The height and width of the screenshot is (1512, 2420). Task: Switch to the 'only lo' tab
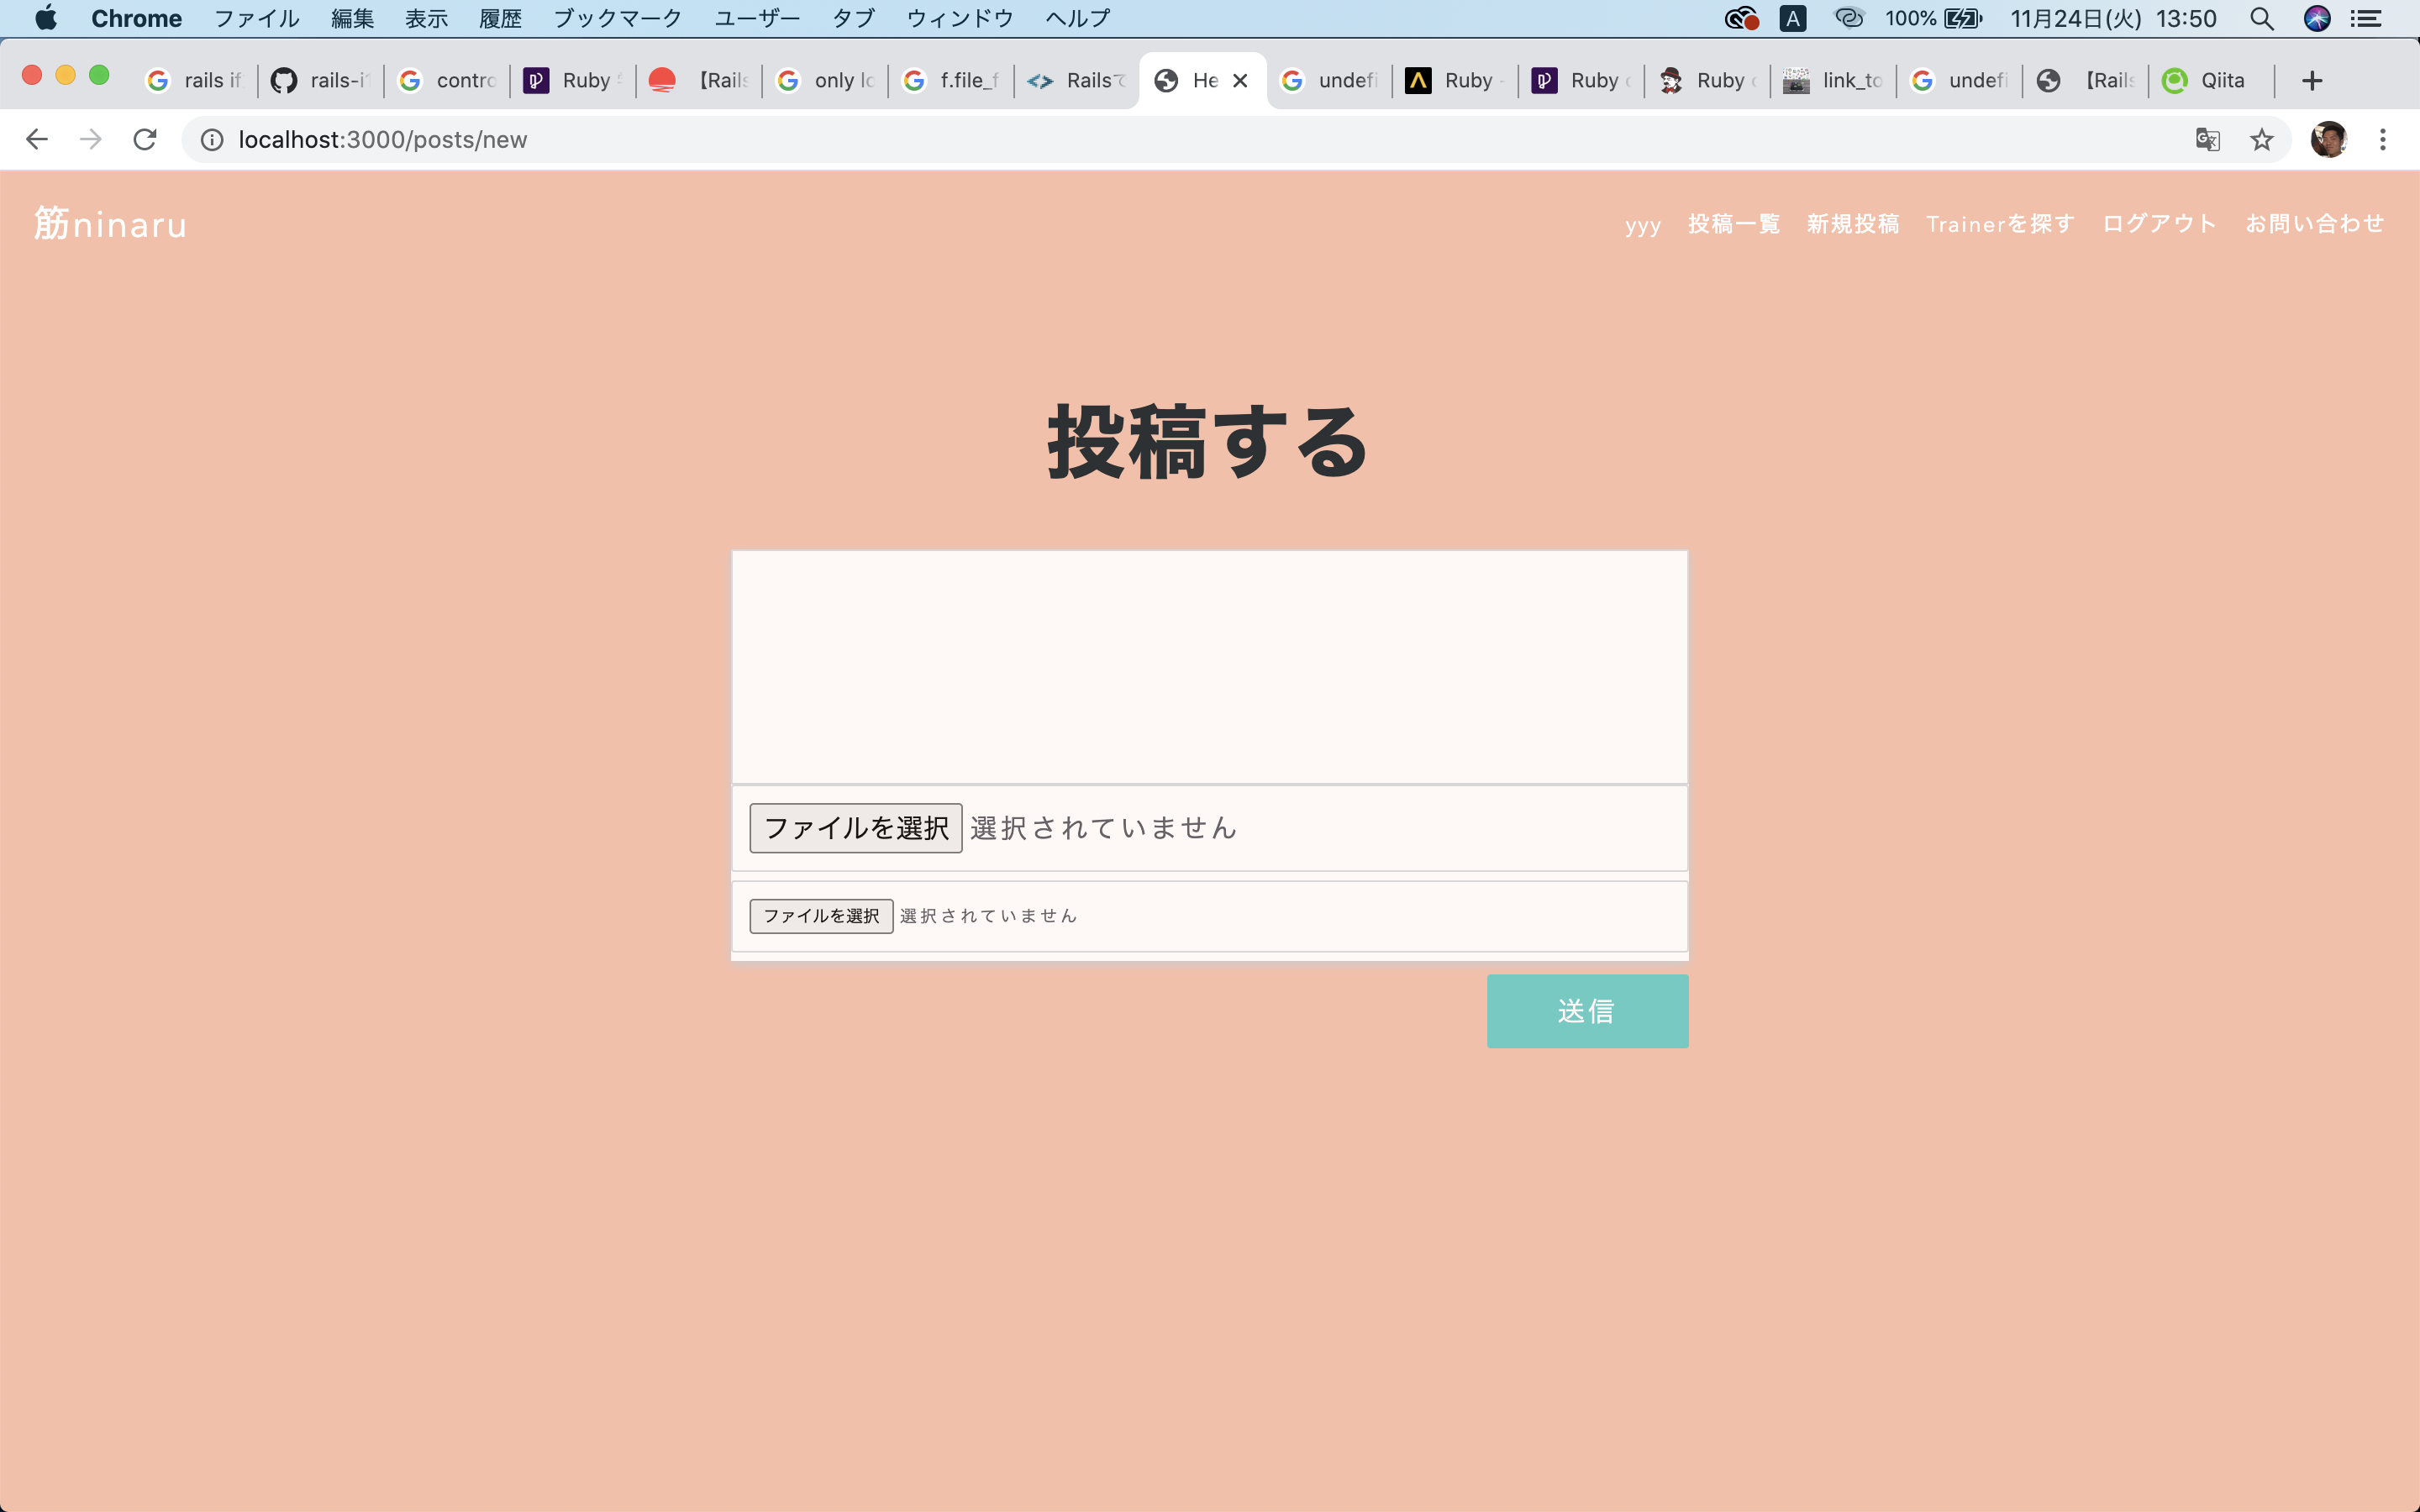pos(825,80)
